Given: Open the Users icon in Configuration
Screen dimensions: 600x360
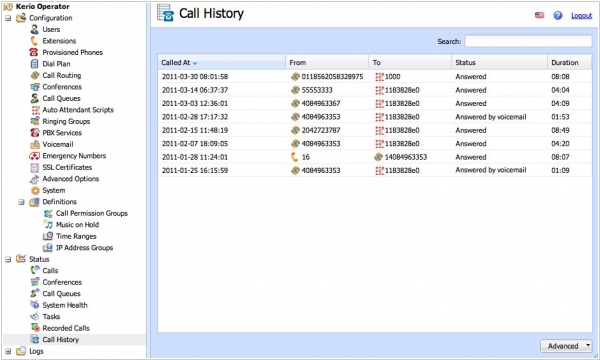Looking at the screenshot, I should [x=34, y=29].
